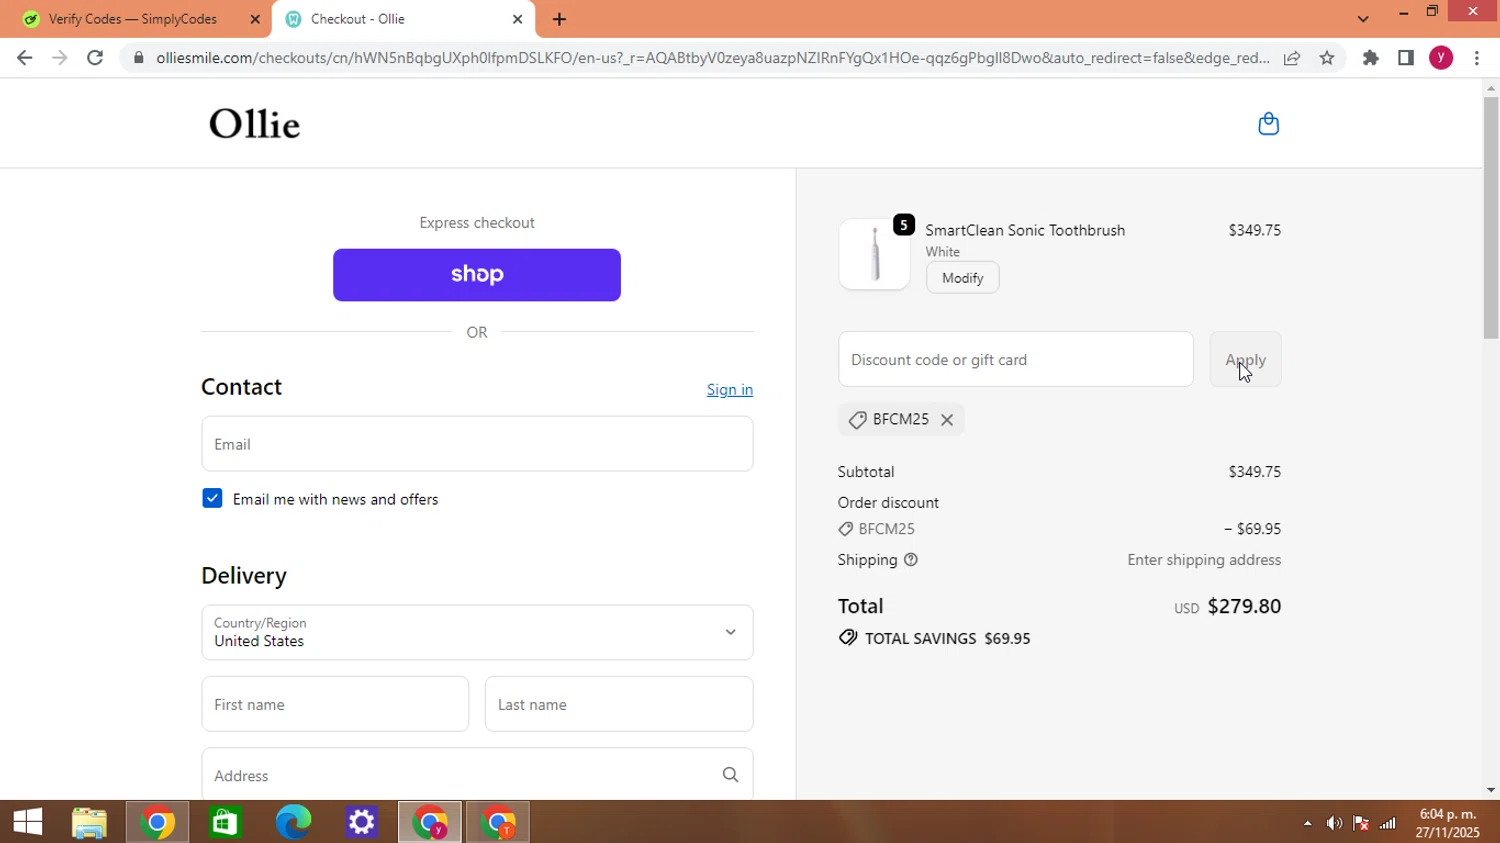
Task: Expand the Country/Region dropdown
Action: [477, 632]
